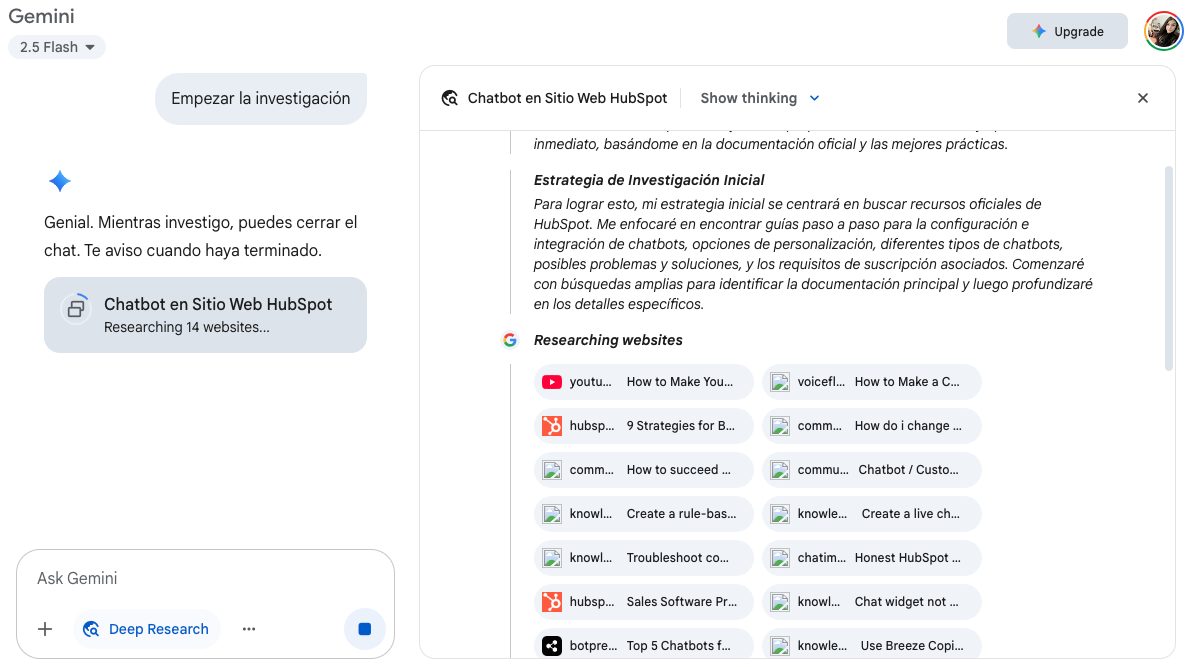Image resolution: width=1193 pixels, height=667 pixels.
Task: Open the hubspot Sales Software Pr... source
Action: pos(644,602)
